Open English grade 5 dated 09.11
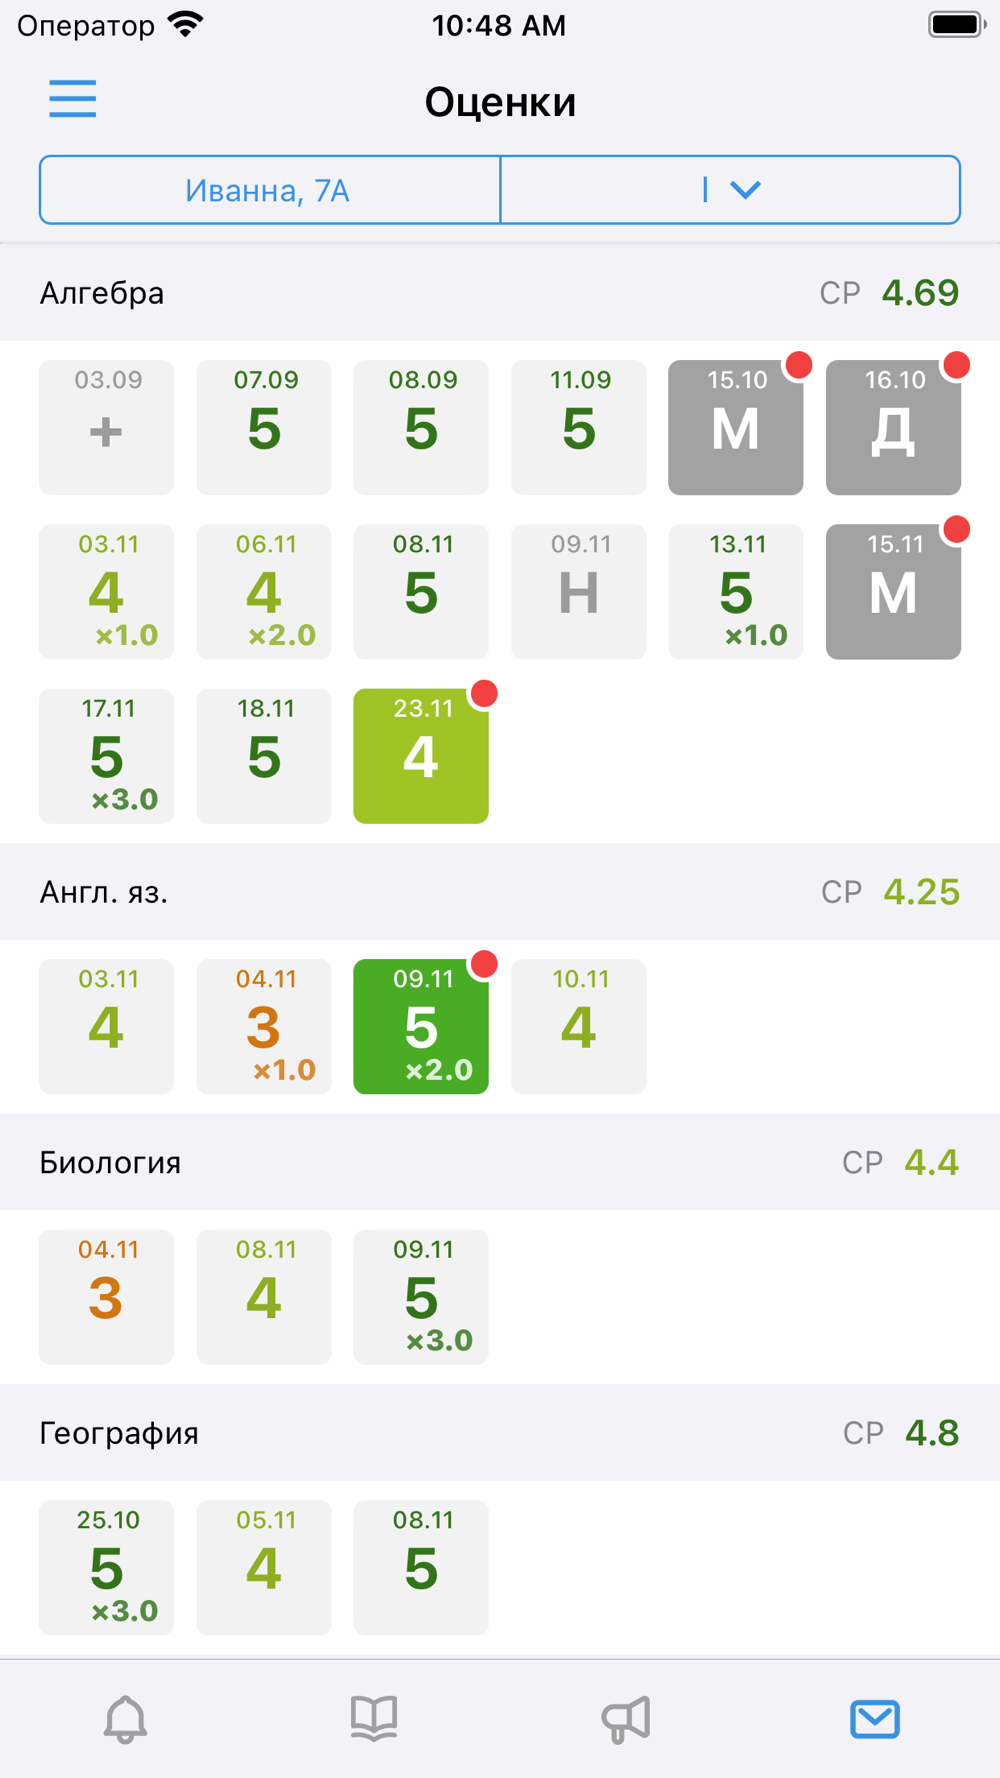This screenshot has width=1000, height=1778. pyautogui.click(x=421, y=1026)
